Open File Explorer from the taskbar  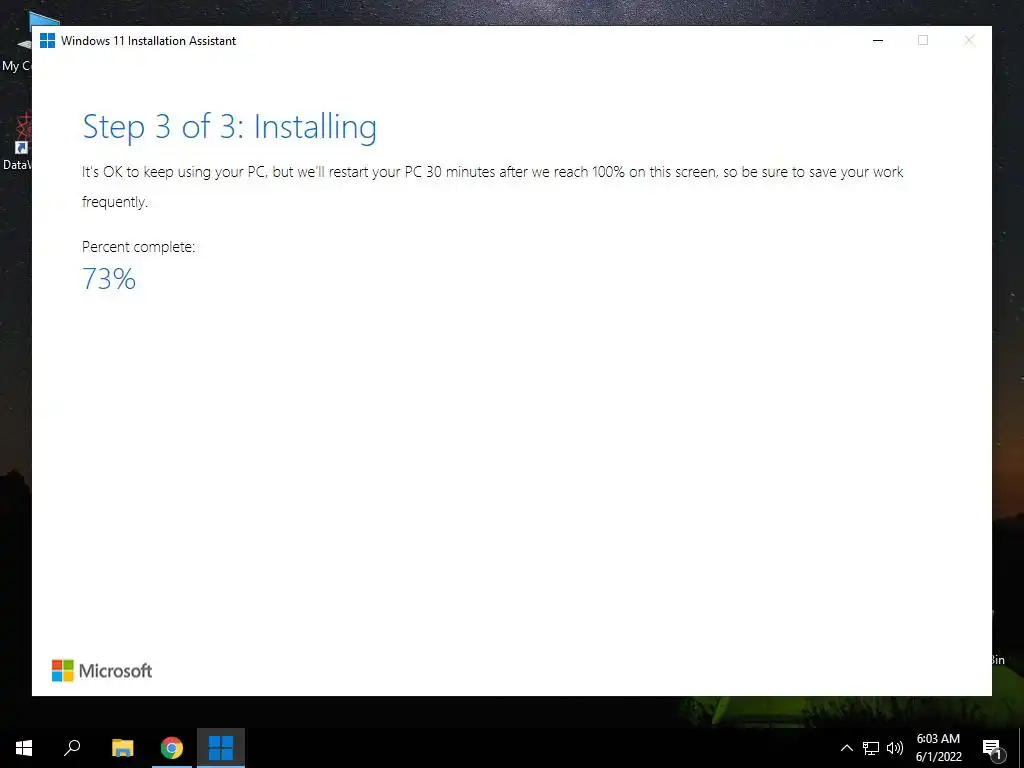coord(123,748)
